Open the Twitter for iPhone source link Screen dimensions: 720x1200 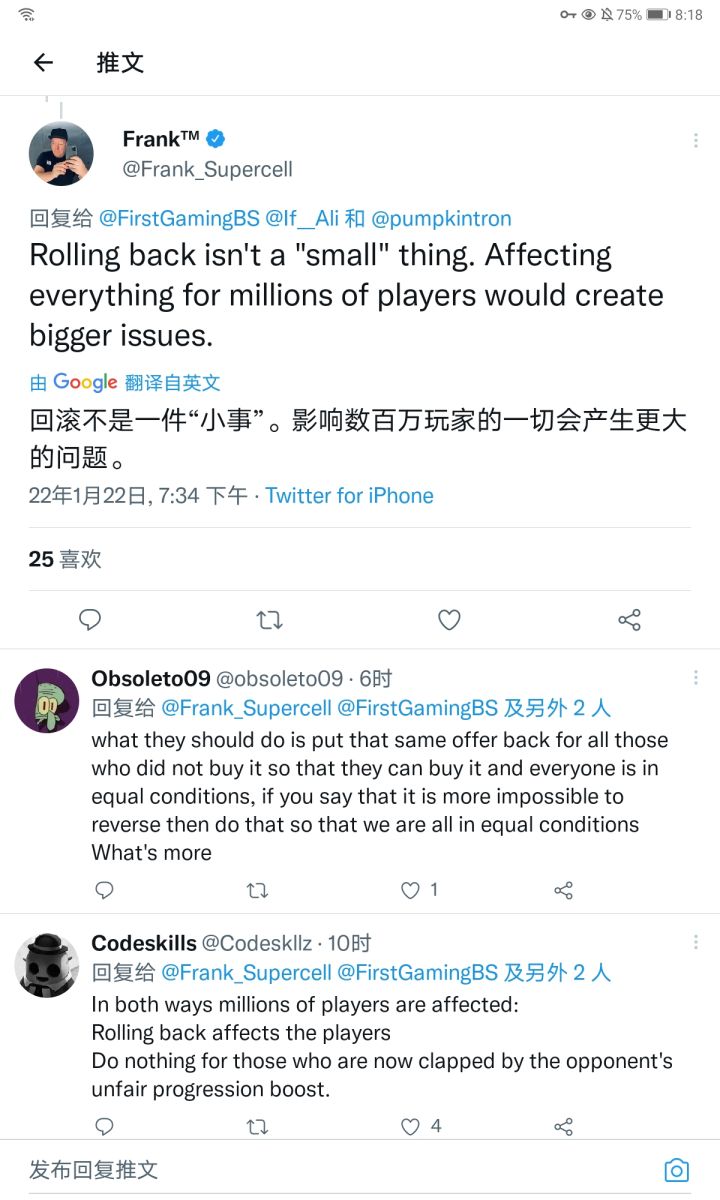point(349,496)
